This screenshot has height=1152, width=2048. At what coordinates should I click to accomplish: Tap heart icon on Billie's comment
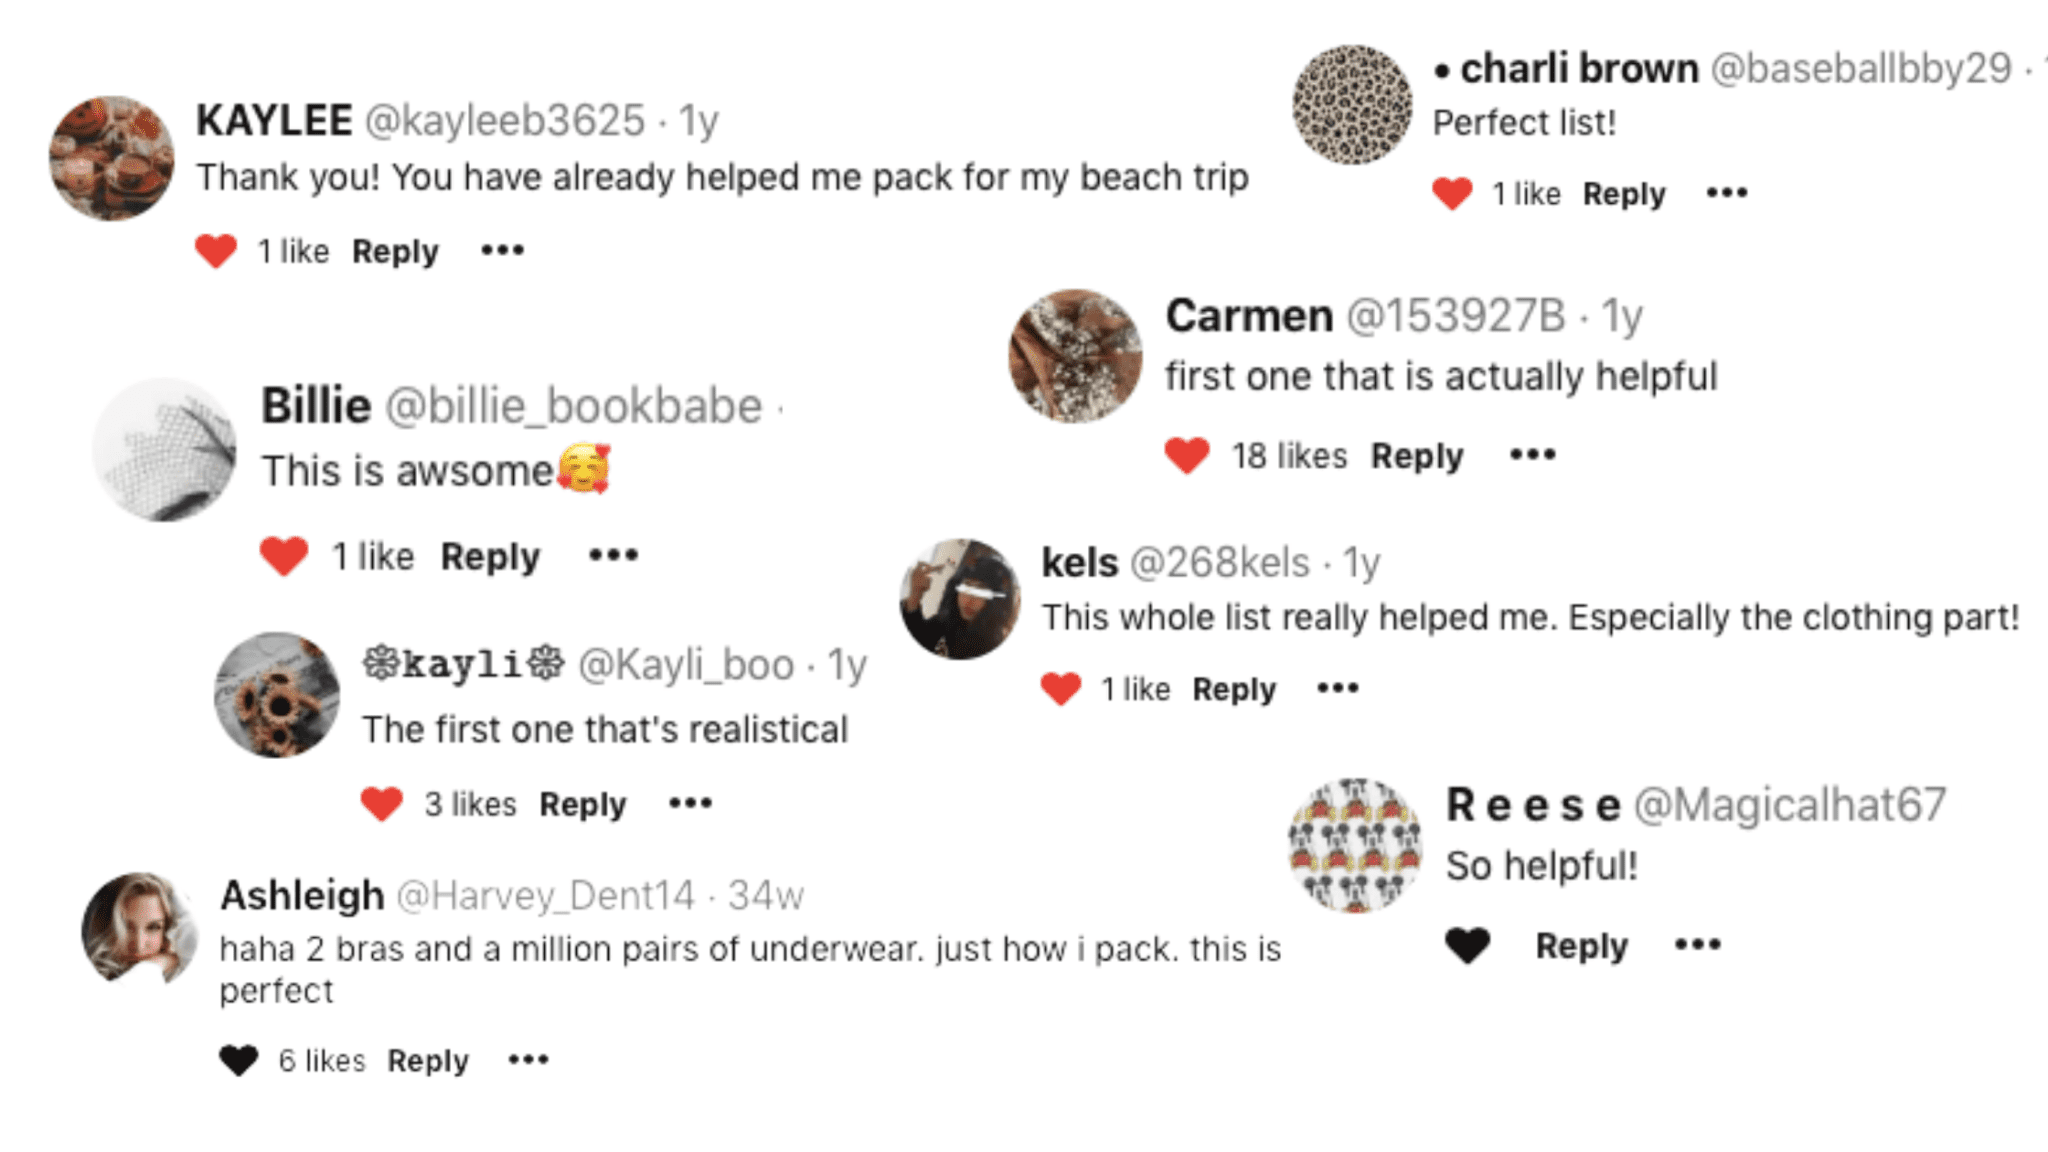(x=284, y=556)
